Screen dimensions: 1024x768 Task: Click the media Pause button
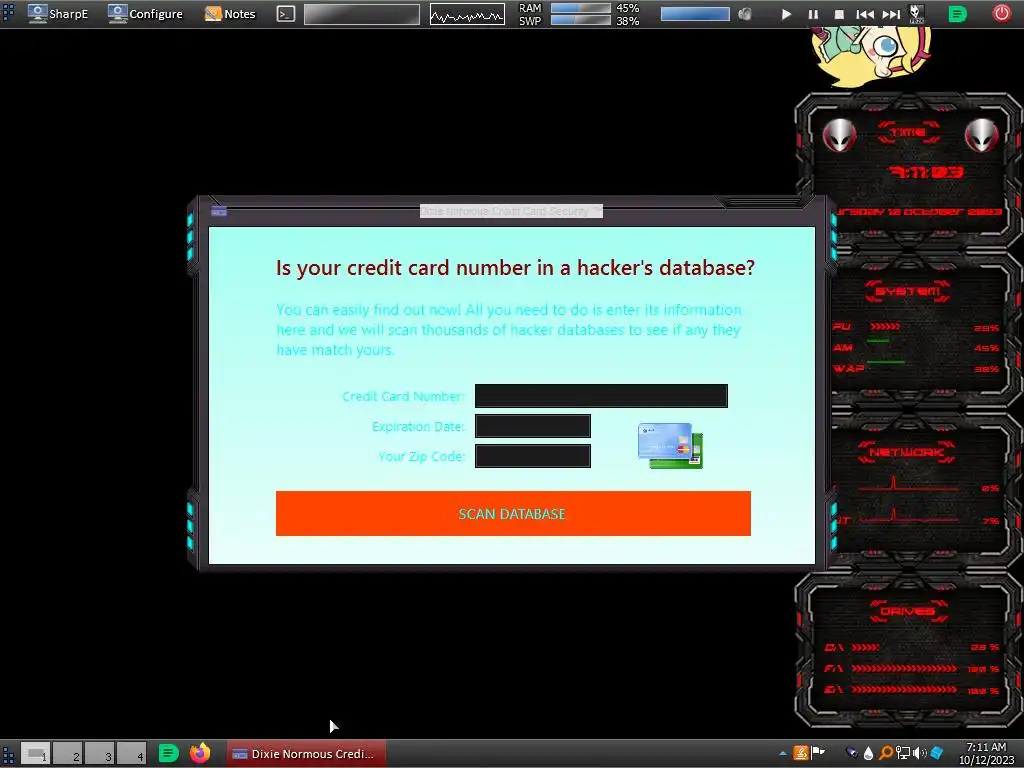point(813,14)
